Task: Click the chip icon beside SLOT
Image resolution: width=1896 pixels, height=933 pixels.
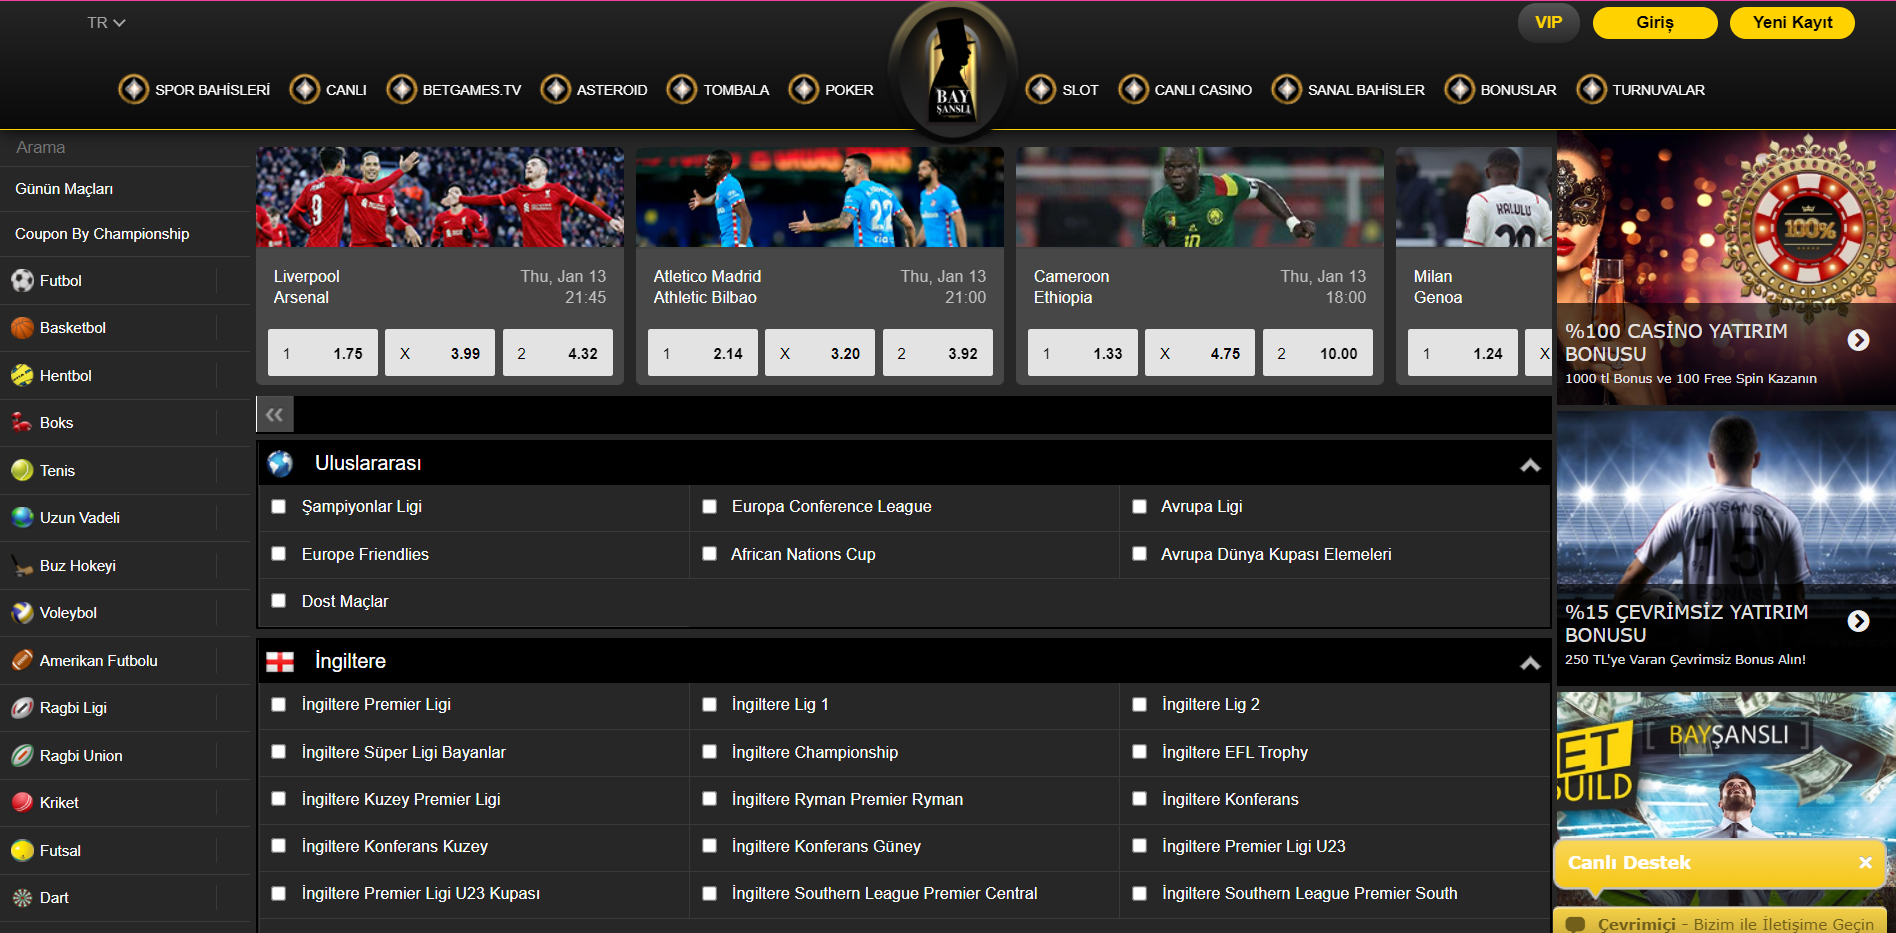Action: point(1040,89)
